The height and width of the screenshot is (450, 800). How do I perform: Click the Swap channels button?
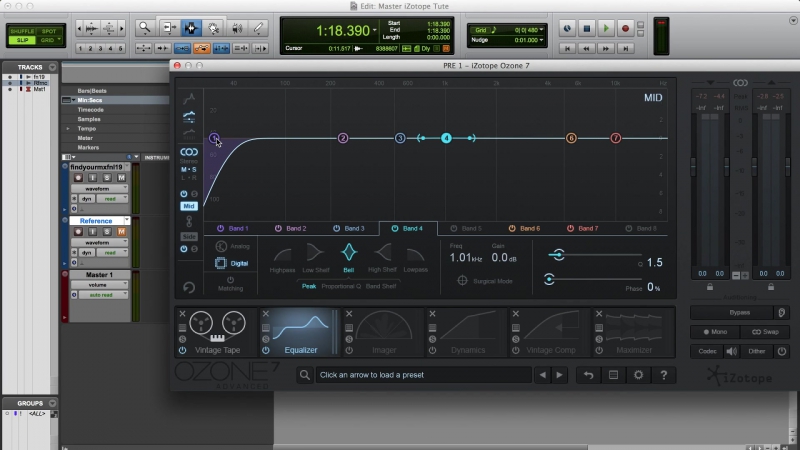point(765,332)
